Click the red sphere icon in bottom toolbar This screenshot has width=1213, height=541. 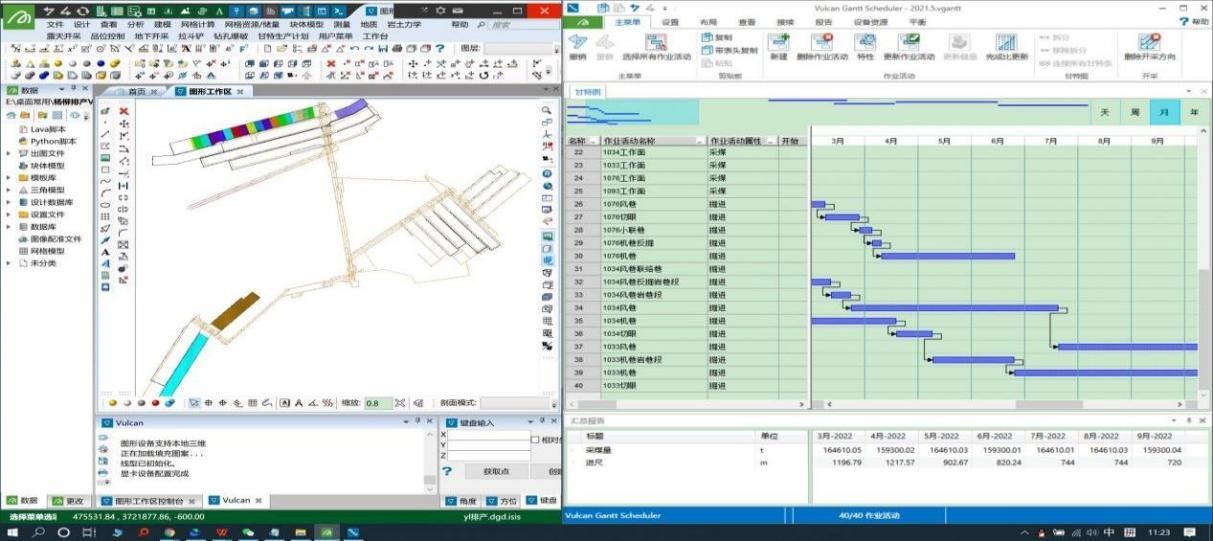(x=155, y=403)
